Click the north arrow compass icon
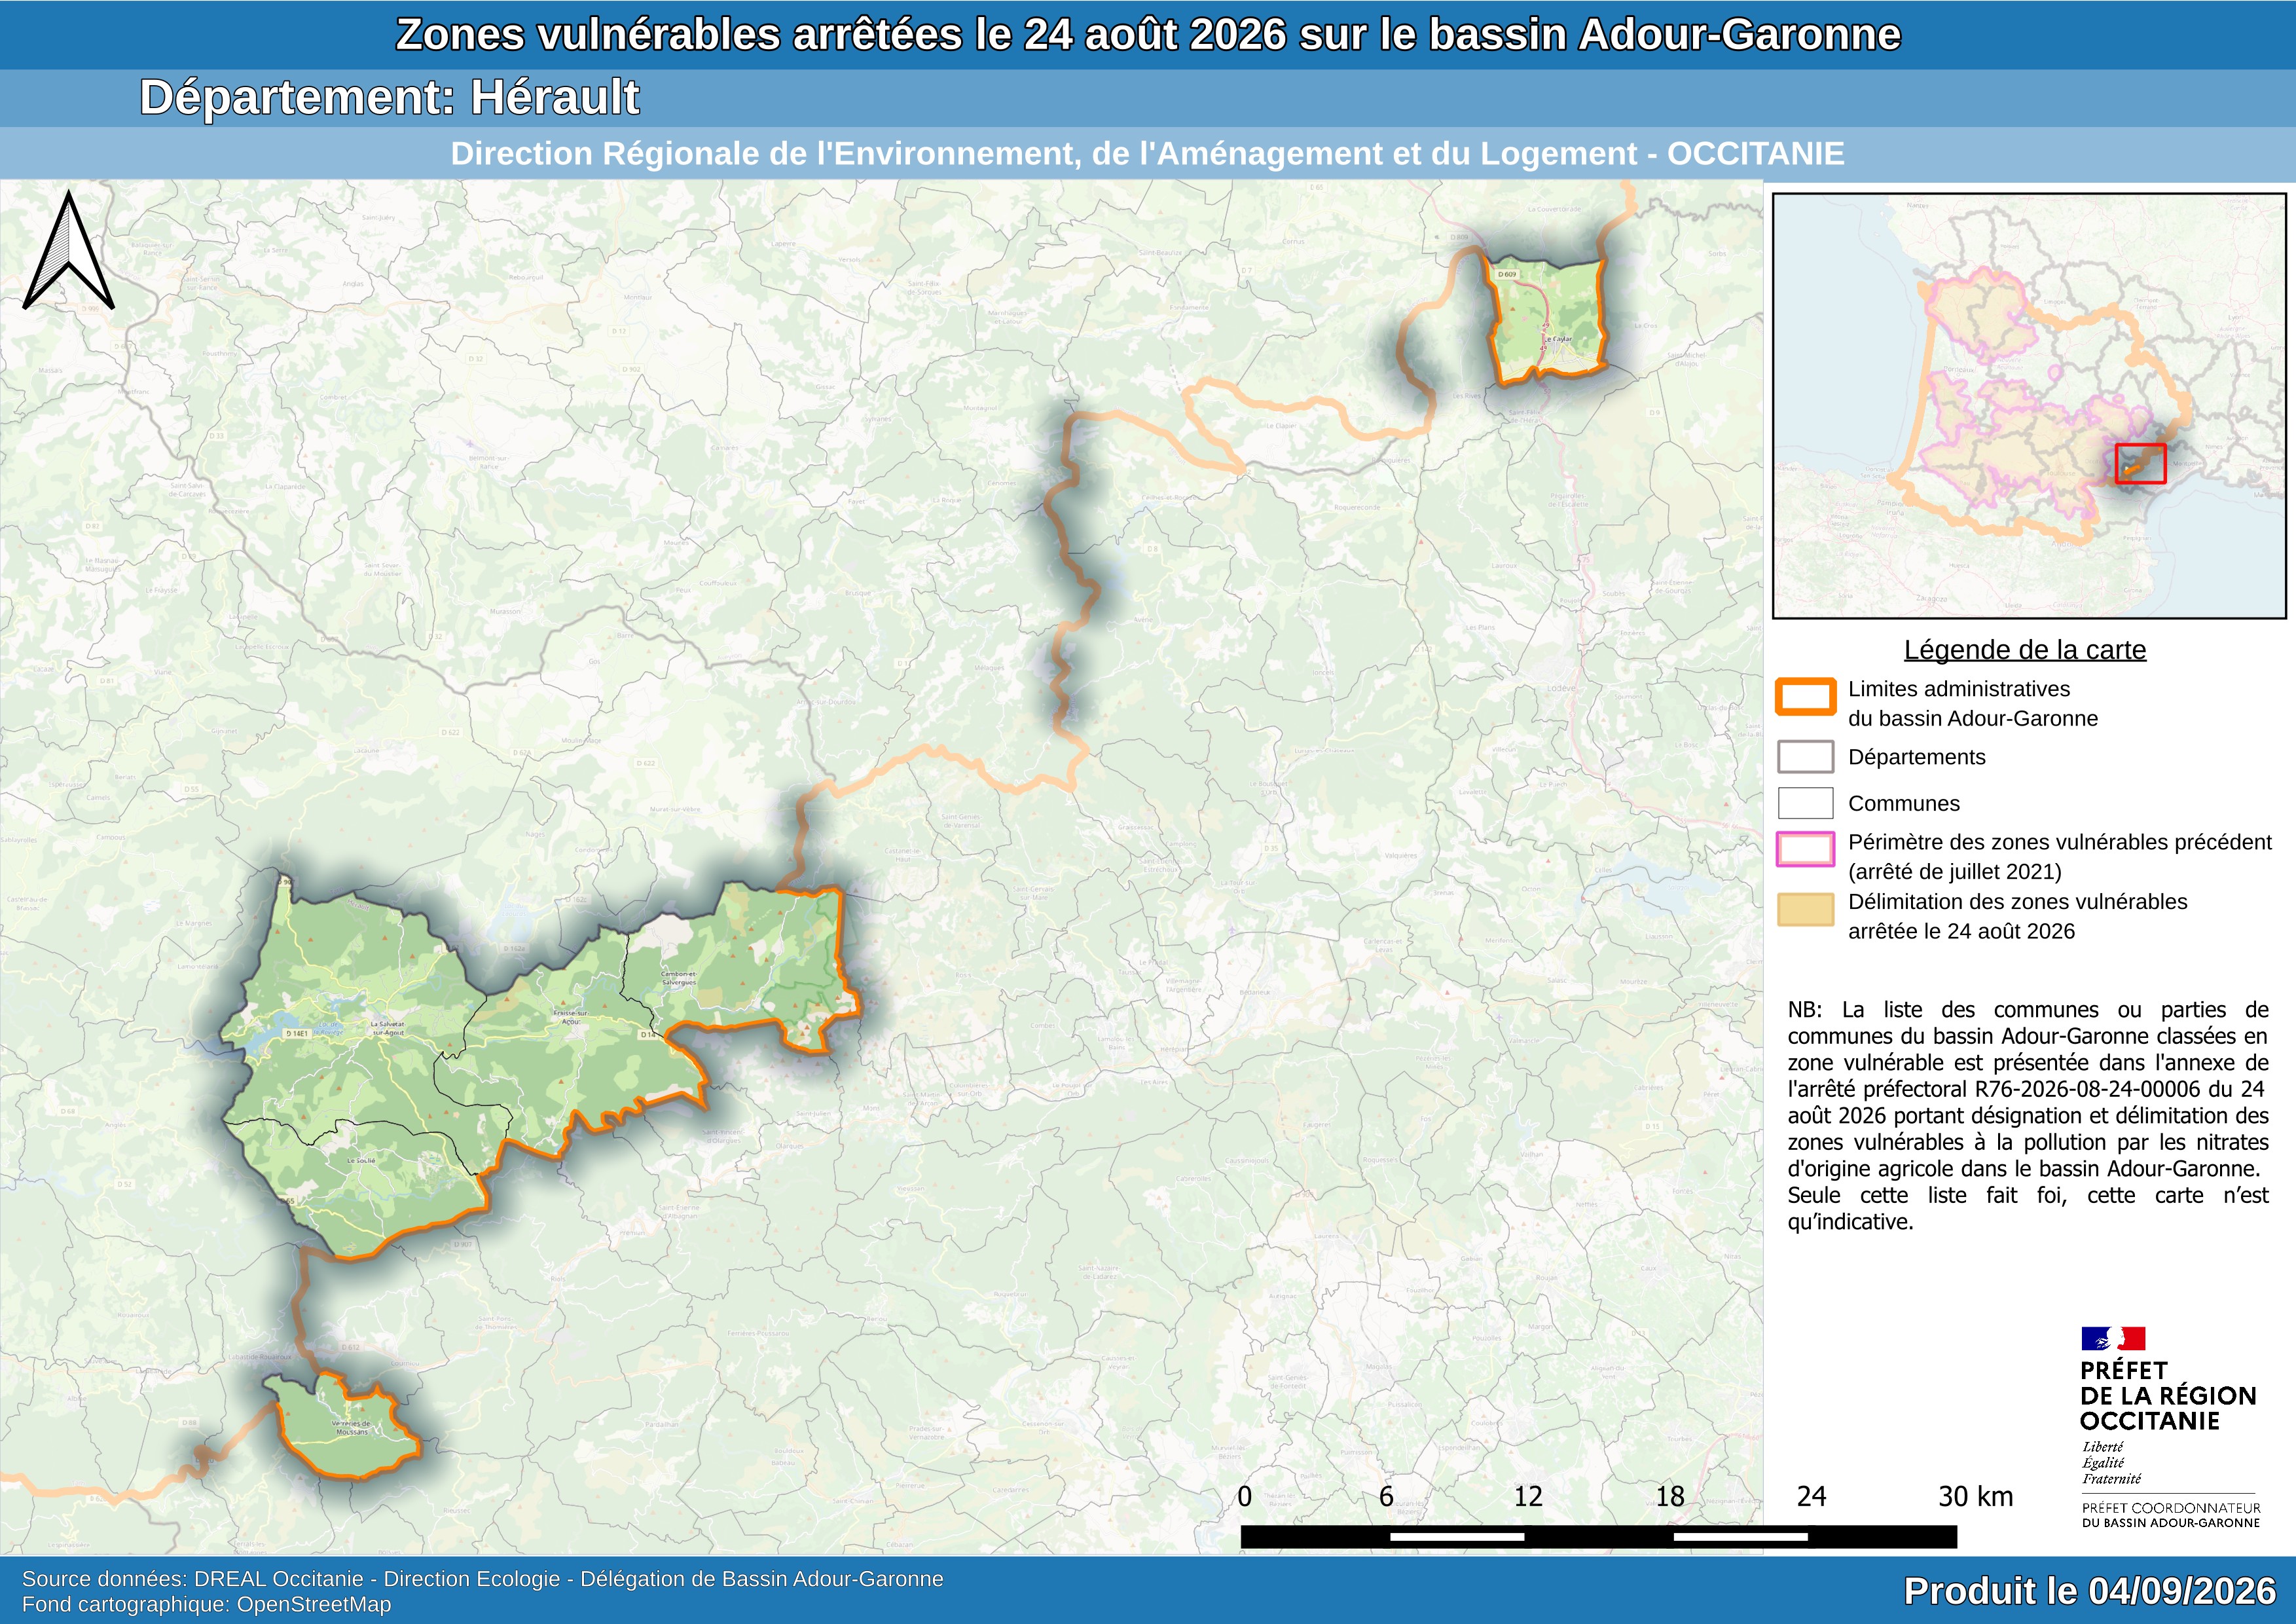The width and height of the screenshot is (2296, 1624). point(68,250)
